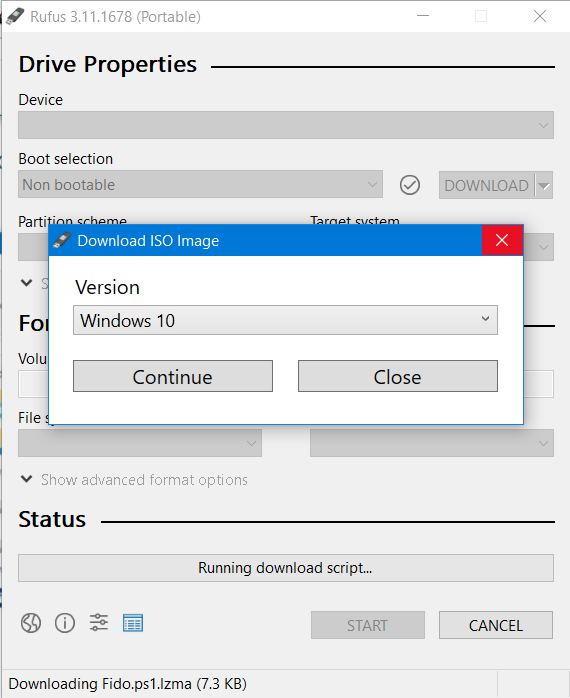
Task: Close the Download ISO Image dialog with X
Action: [x=502, y=240]
